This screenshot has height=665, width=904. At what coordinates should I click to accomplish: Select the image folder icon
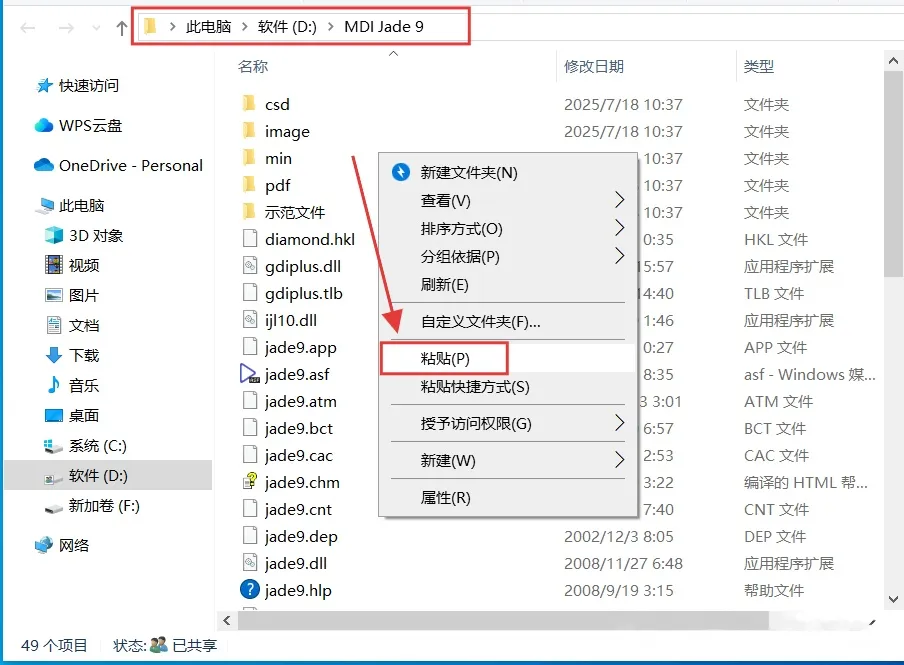tap(249, 130)
